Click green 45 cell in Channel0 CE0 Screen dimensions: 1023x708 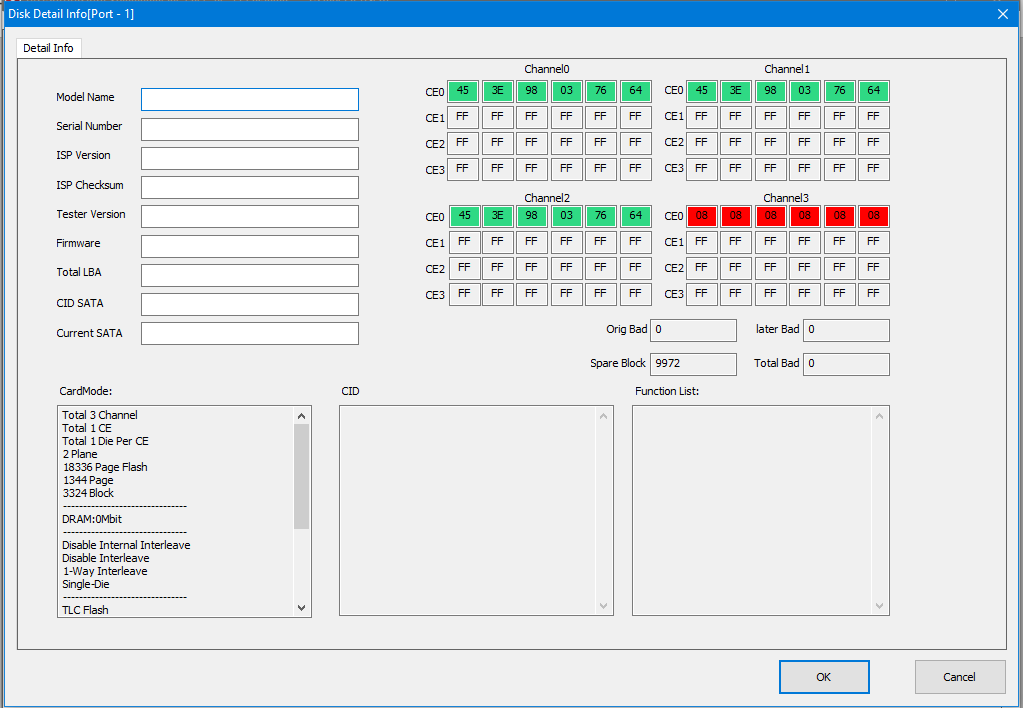pyautogui.click(x=463, y=91)
